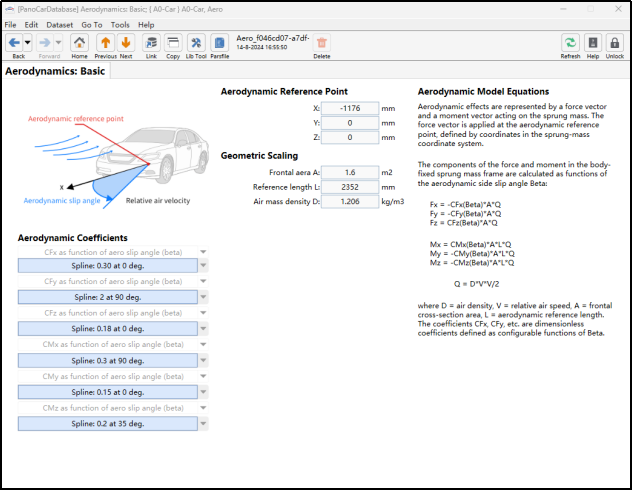Open dropdown for Spline: 2 at 90 deg.
Screen dimensions: 634x492
(203, 297)
